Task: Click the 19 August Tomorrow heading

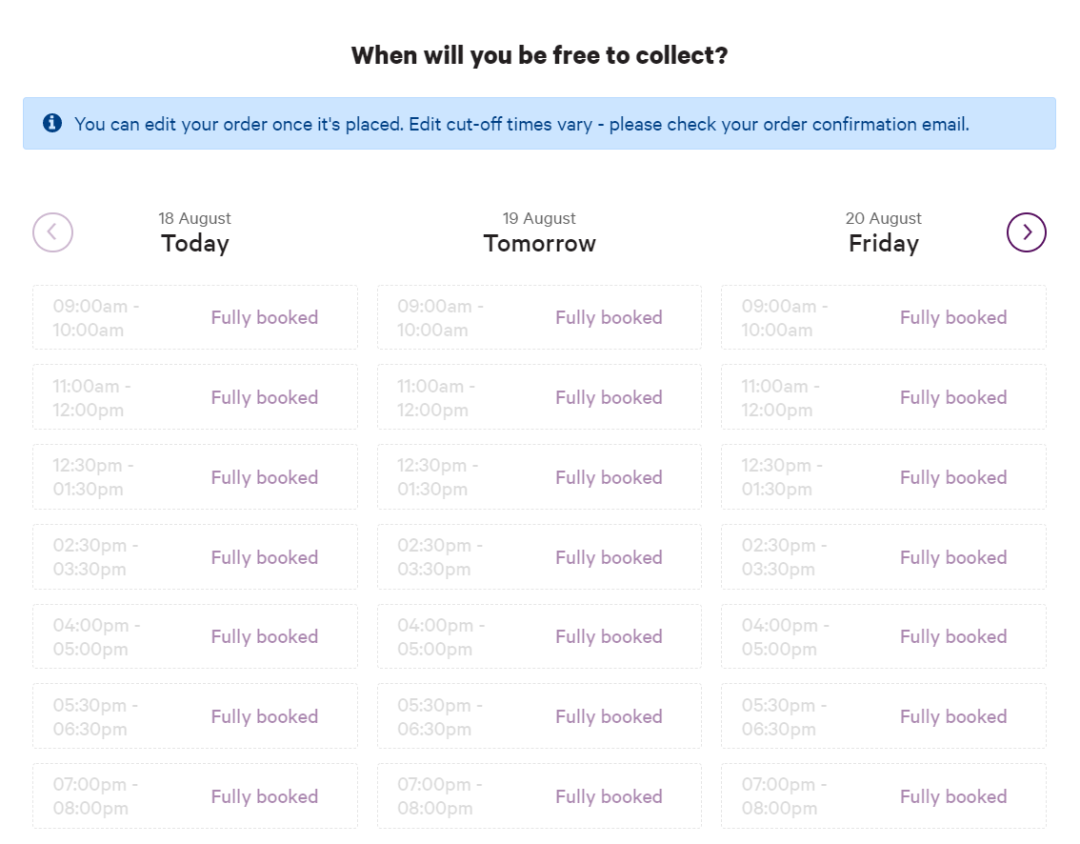Action: click(539, 233)
